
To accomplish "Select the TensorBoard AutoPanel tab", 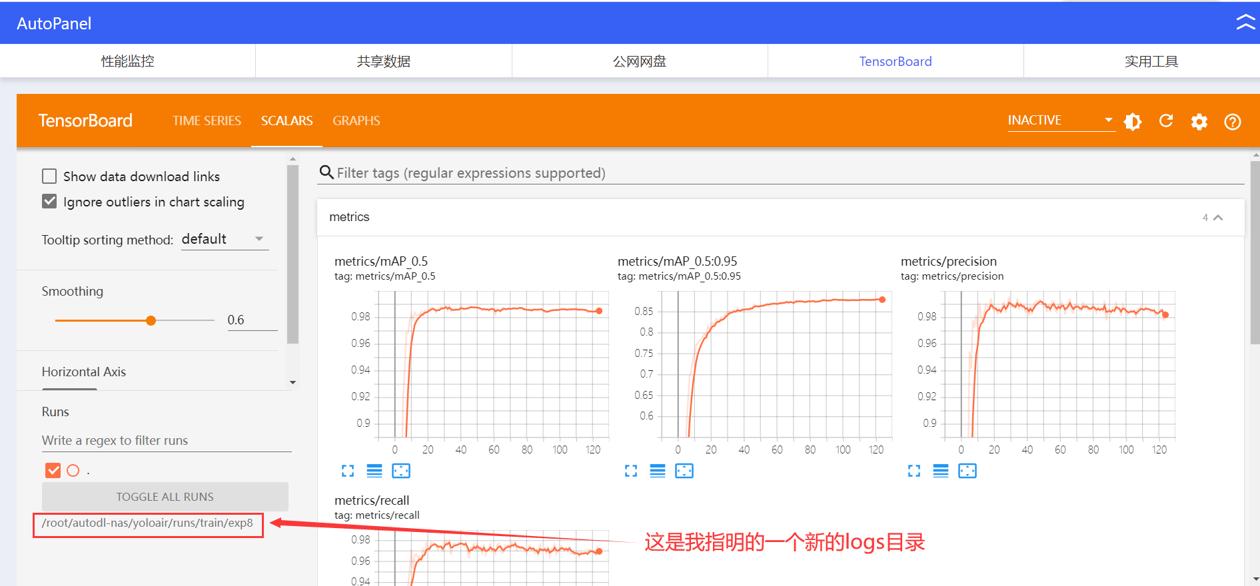I will pos(896,61).
